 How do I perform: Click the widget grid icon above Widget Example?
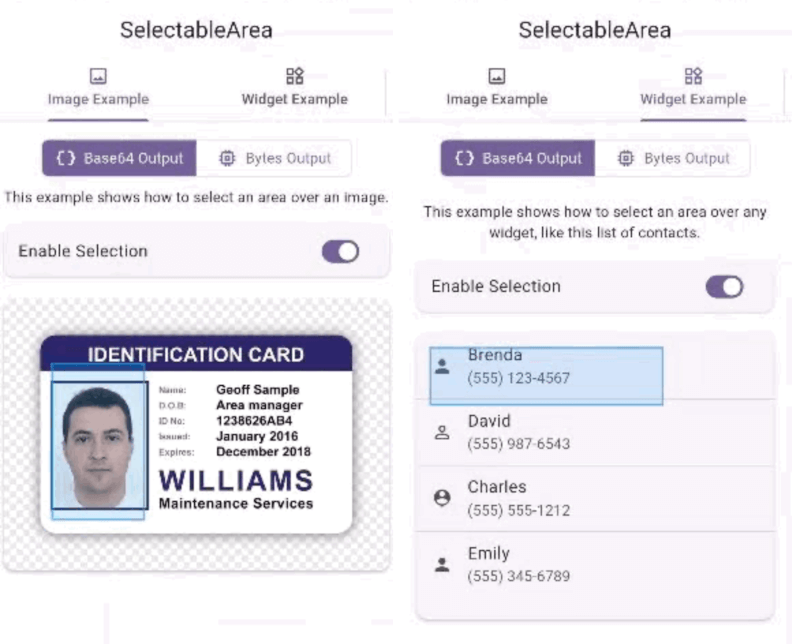click(295, 73)
